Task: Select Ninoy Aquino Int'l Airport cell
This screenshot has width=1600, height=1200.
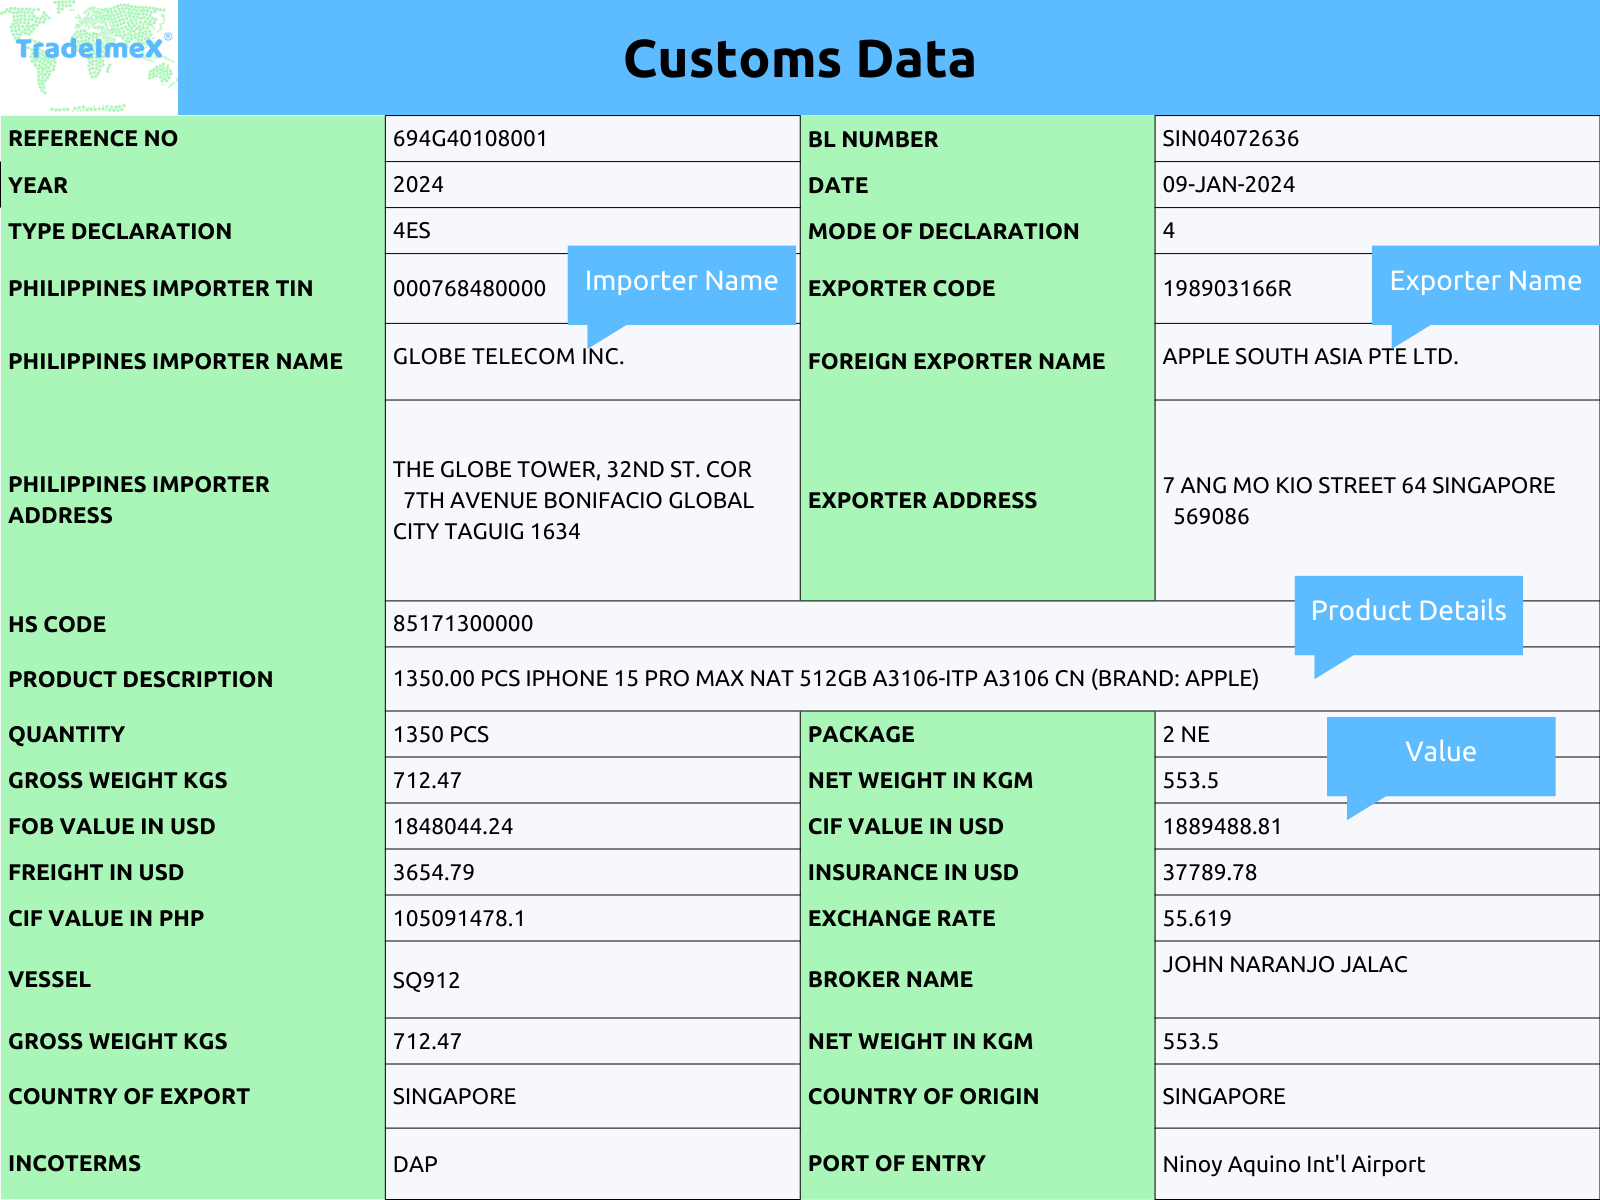Action: click(x=1377, y=1164)
